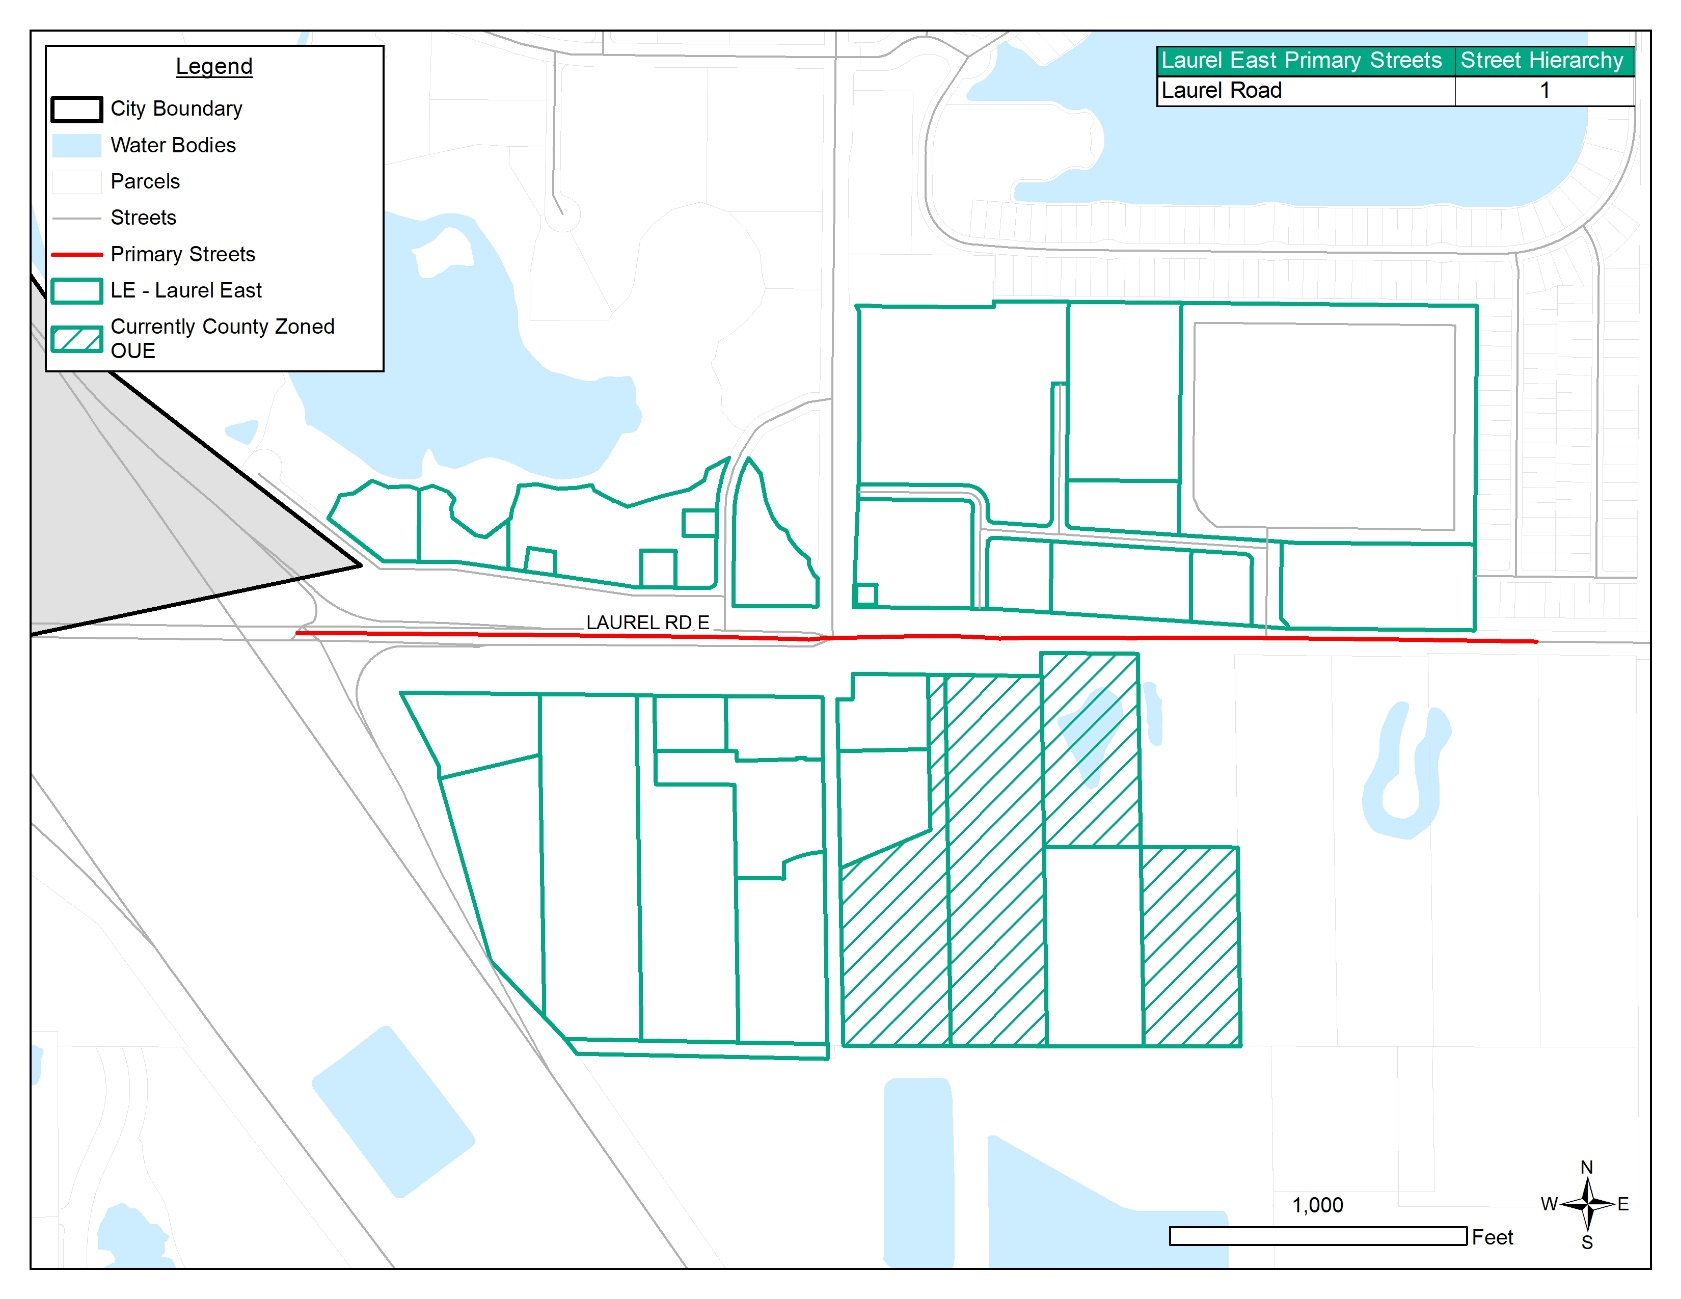
Task: Click the hierarchy value 1 cell
Action: coord(1544,91)
